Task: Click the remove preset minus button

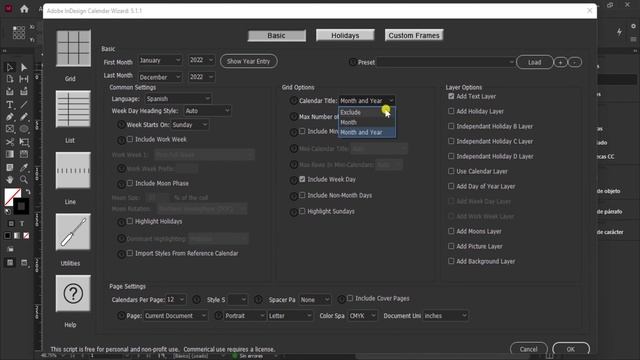Action: point(575,62)
